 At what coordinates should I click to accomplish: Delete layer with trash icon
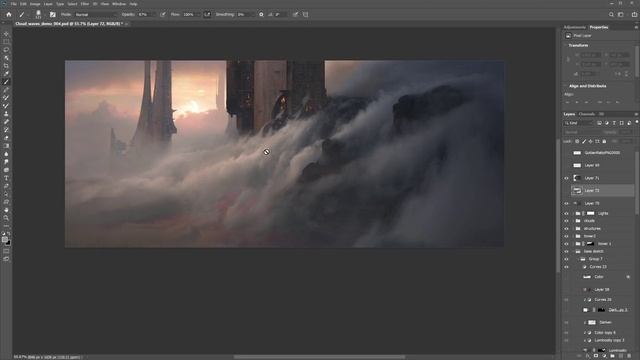tap(629, 356)
